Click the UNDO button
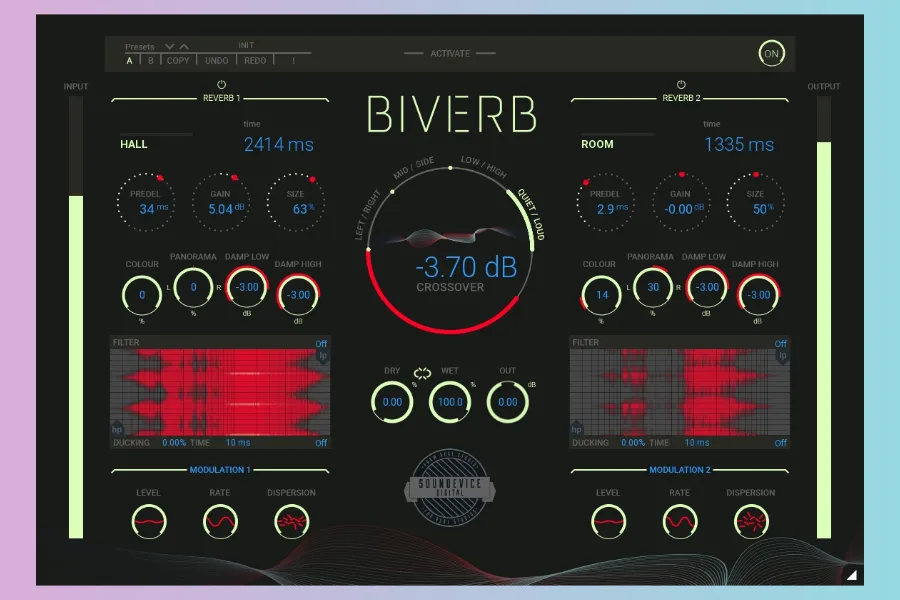The height and width of the screenshot is (600, 900). click(217, 61)
